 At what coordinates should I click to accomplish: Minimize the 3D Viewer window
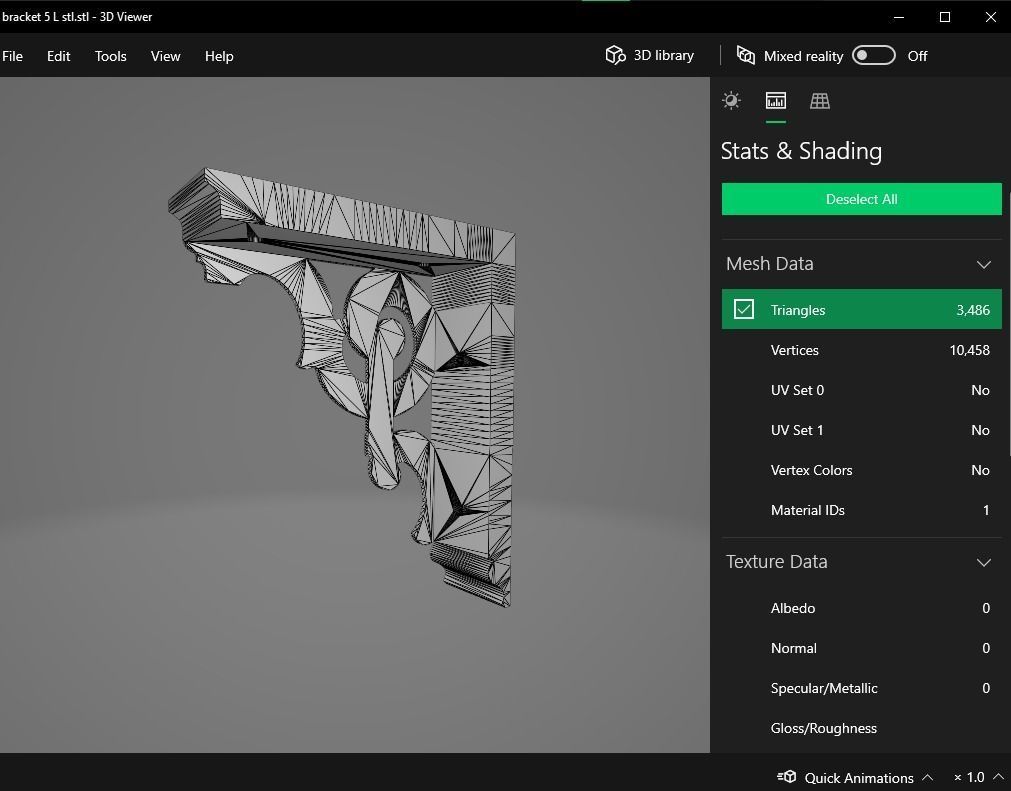[x=899, y=17]
